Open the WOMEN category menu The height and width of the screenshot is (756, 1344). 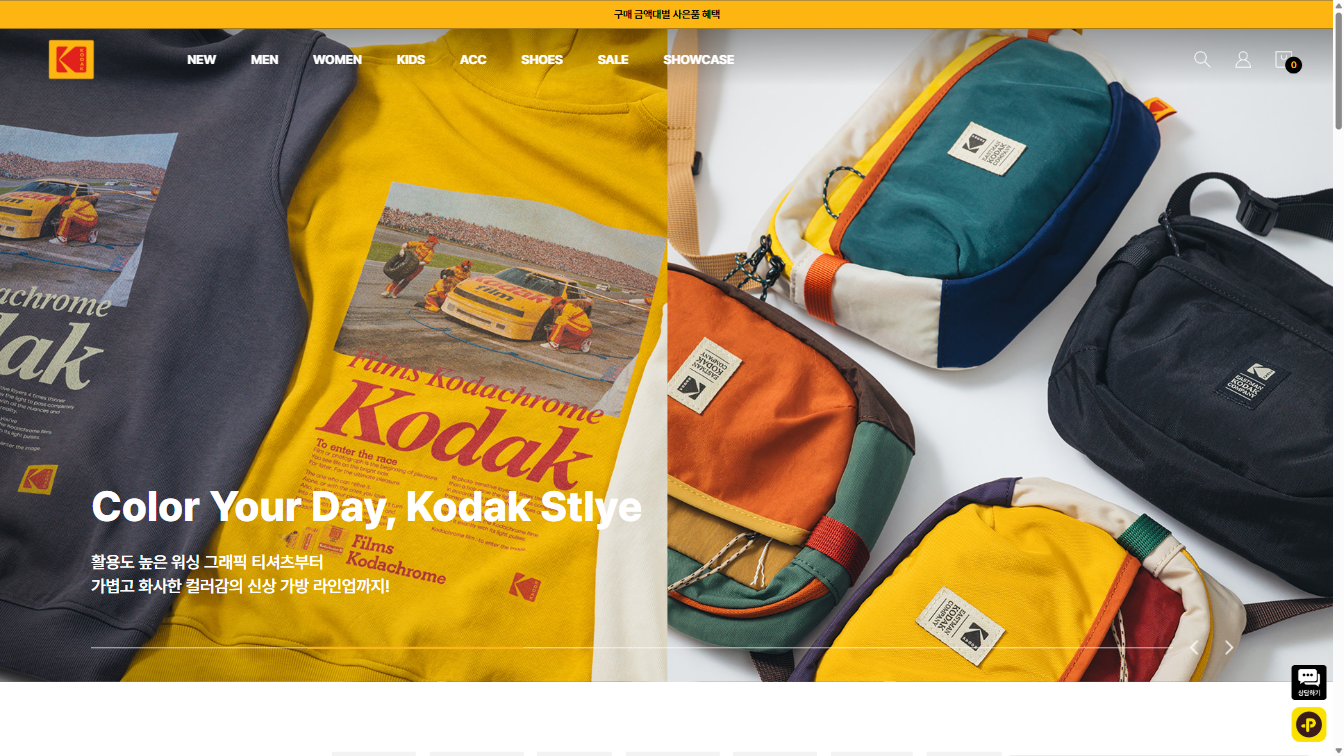pyautogui.click(x=337, y=60)
